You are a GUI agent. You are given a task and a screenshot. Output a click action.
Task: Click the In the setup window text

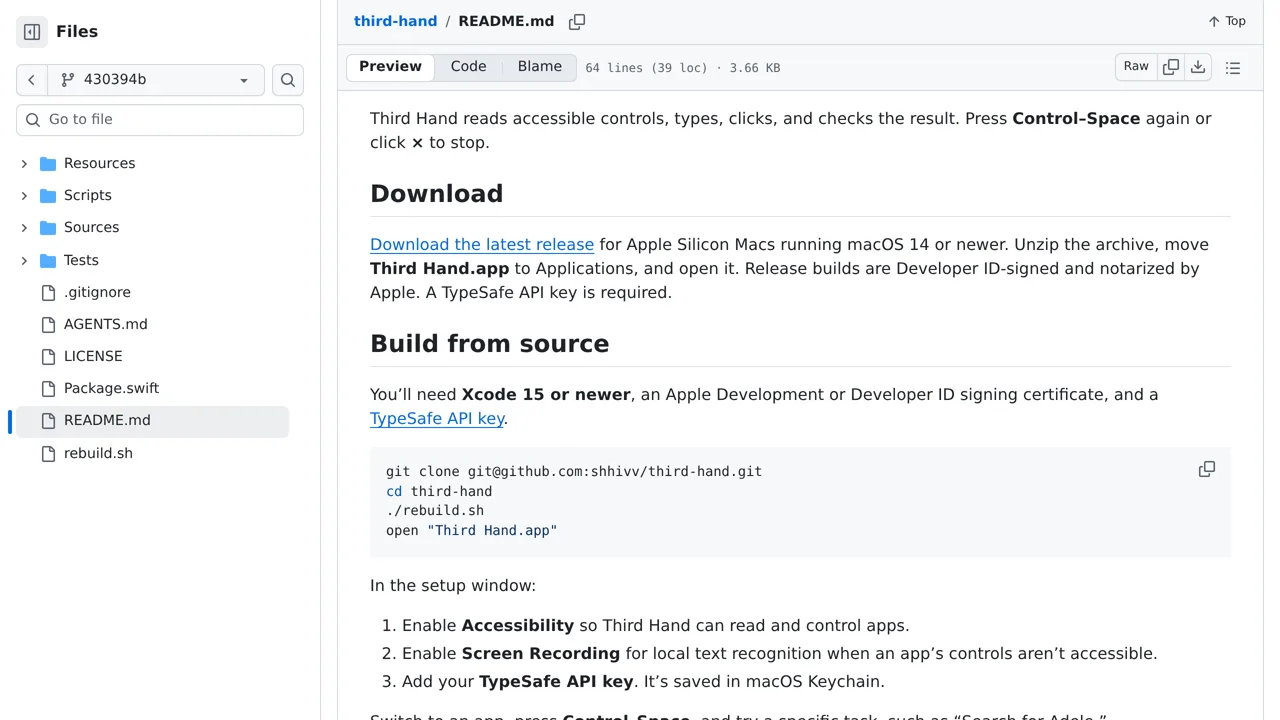[453, 586]
